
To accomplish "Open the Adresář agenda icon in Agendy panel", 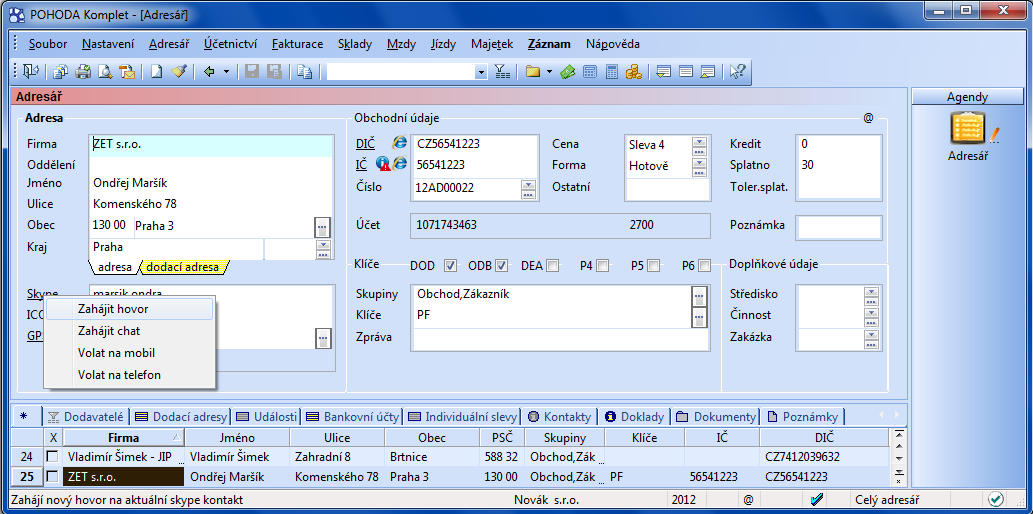I will (x=968, y=129).
